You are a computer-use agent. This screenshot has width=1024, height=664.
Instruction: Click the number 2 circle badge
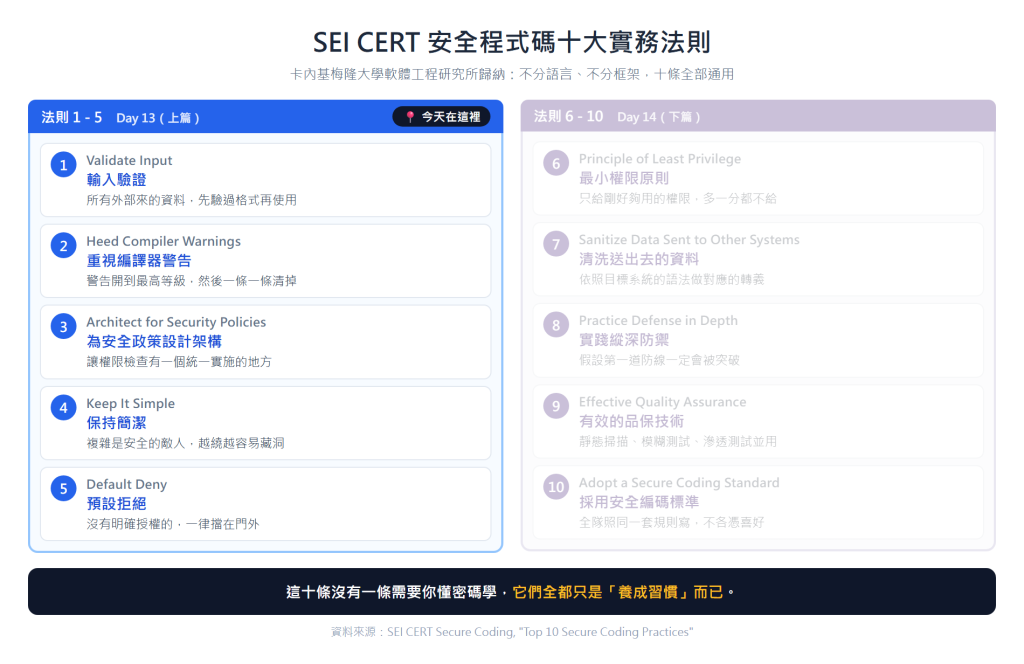[63, 246]
